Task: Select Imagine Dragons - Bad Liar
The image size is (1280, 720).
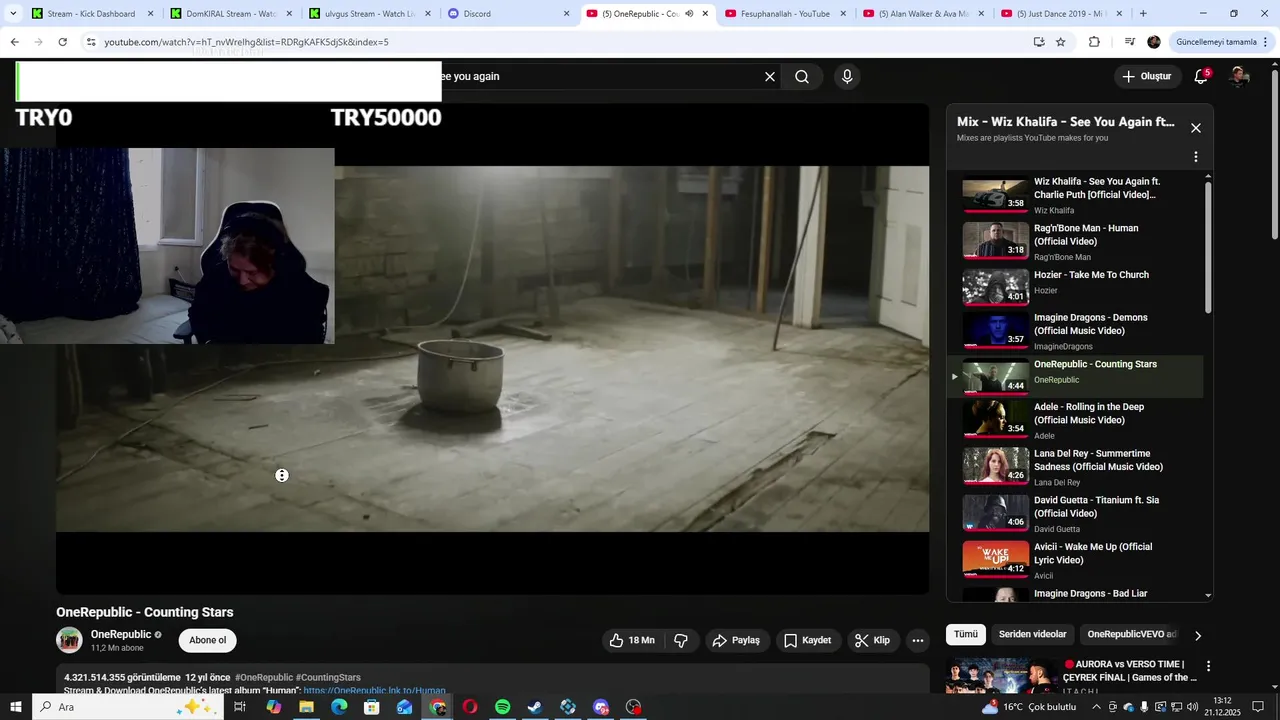Action: click(1075, 594)
